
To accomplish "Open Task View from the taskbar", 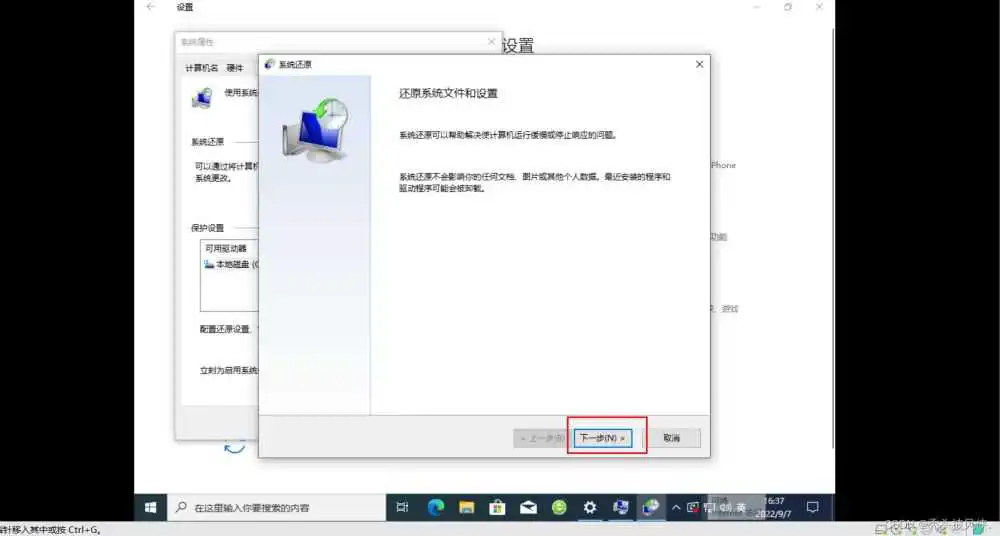I will [402, 507].
